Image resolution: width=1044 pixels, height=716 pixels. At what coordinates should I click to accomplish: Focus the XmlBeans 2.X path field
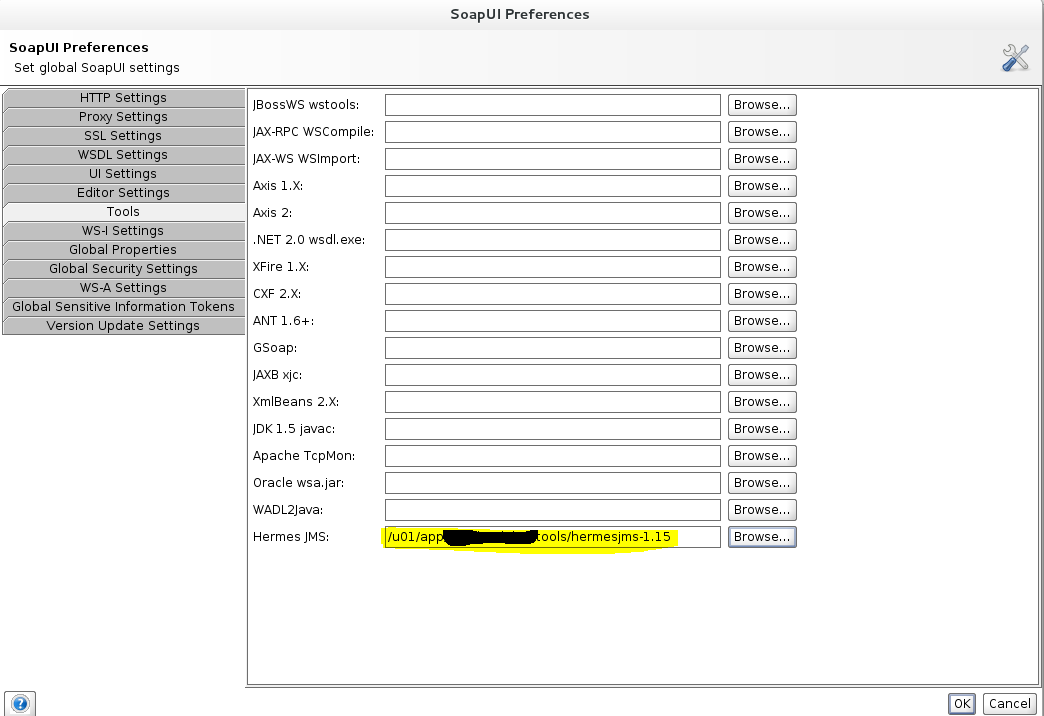click(x=553, y=402)
